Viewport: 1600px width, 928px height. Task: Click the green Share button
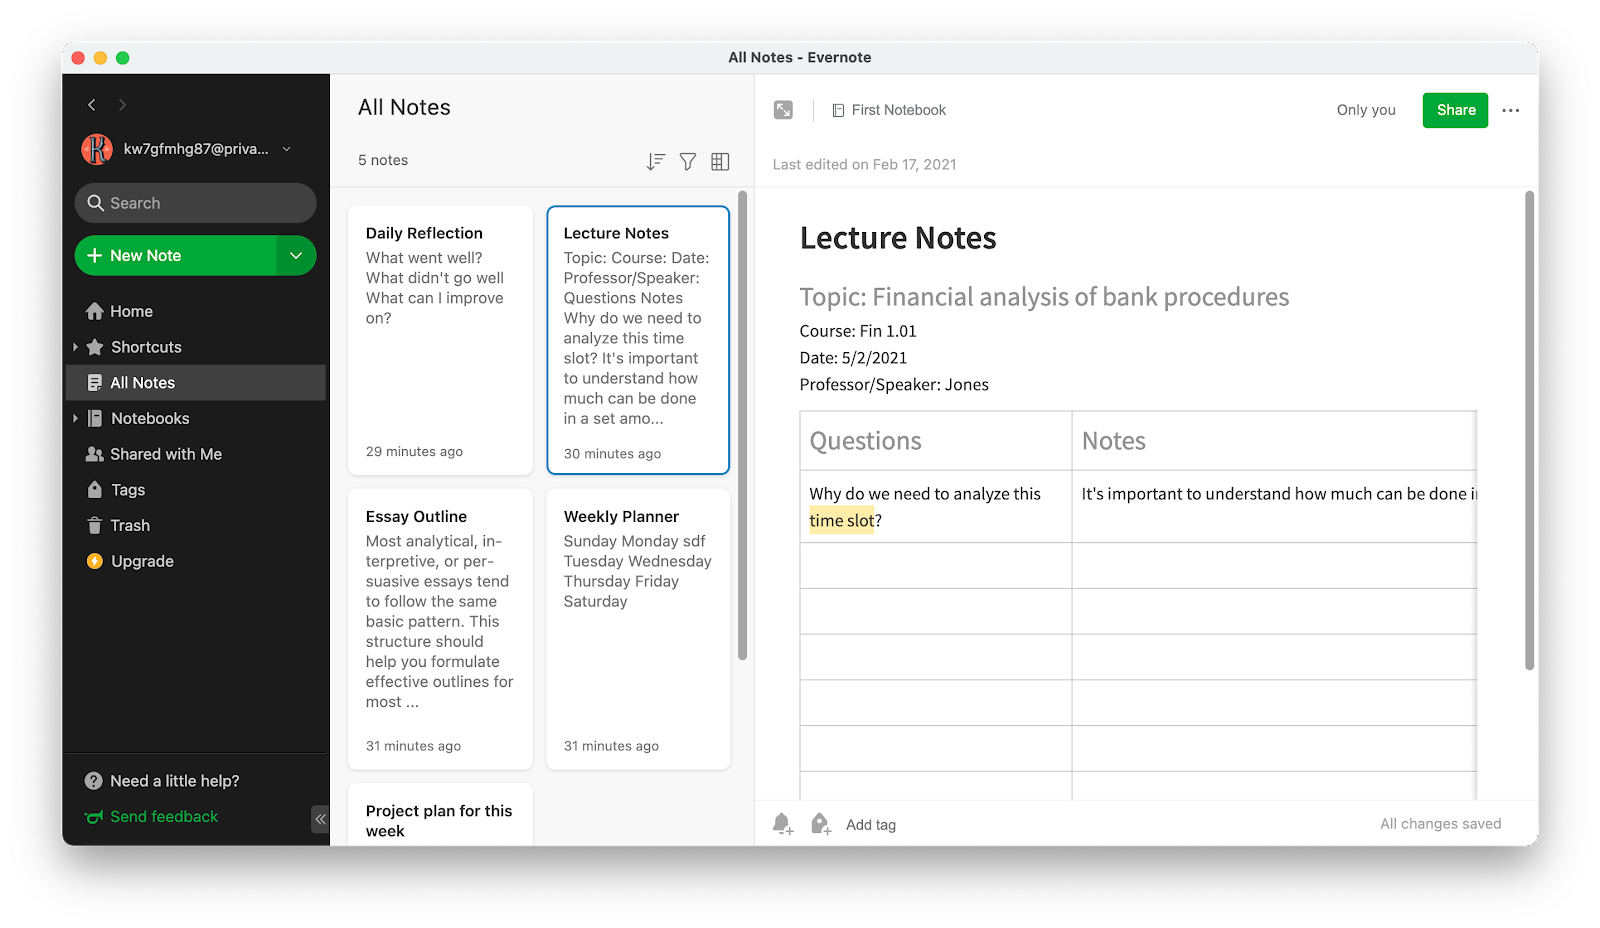pyautogui.click(x=1455, y=110)
